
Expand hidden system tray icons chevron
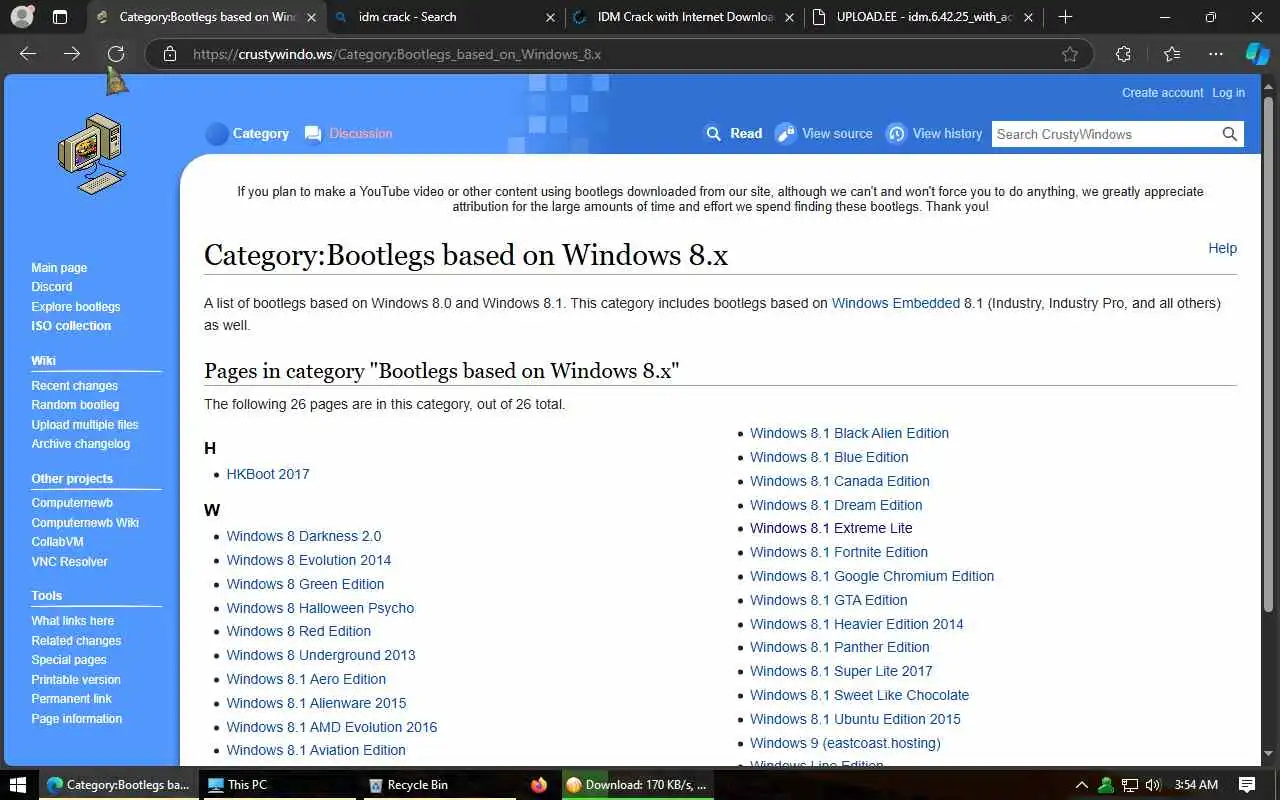(1081, 785)
